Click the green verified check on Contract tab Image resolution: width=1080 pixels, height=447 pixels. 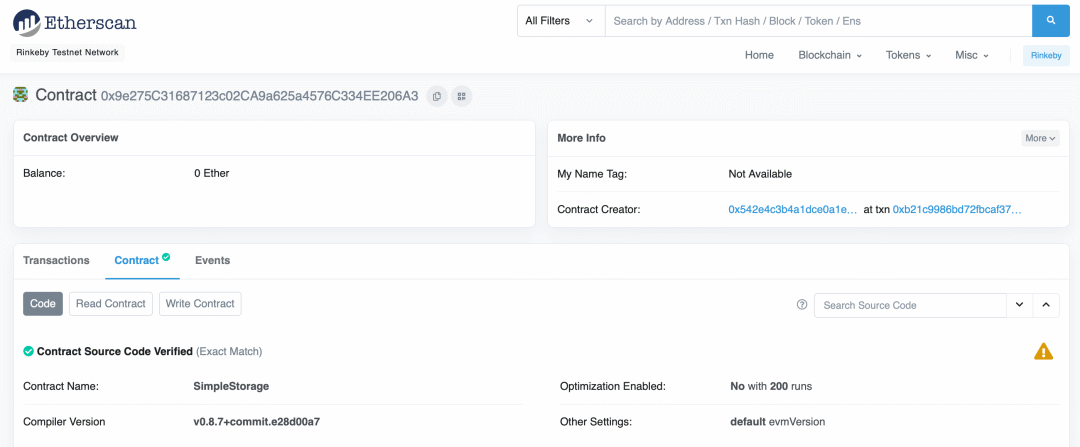click(x=166, y=258)
